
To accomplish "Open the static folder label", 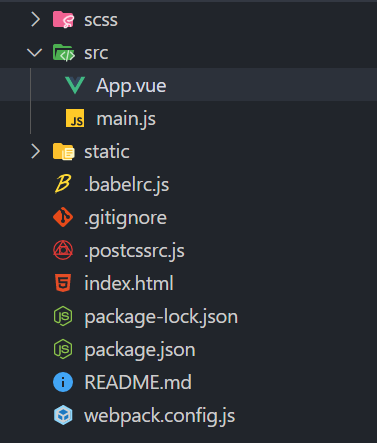I will (107, 152).
